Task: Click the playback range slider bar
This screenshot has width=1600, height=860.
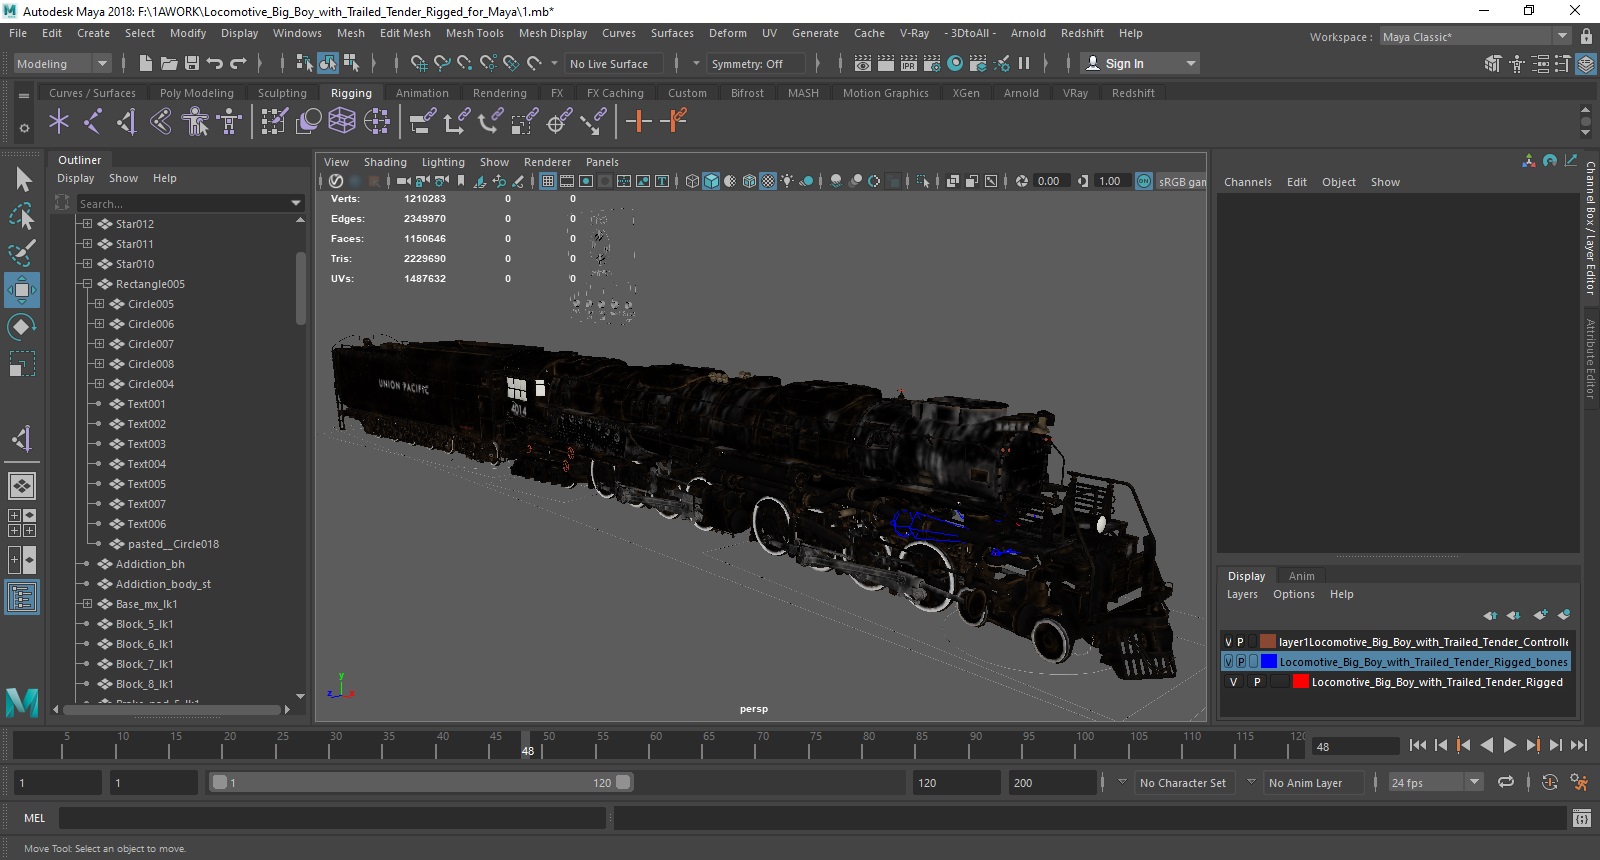Action: point(421,783)
